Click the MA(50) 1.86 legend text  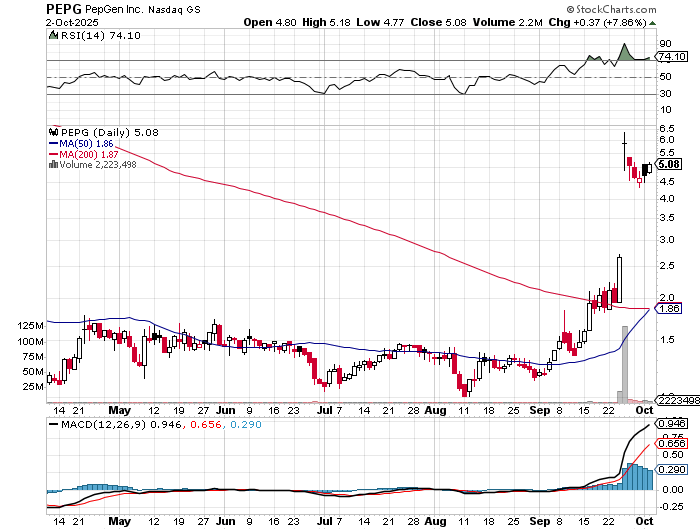86,144
